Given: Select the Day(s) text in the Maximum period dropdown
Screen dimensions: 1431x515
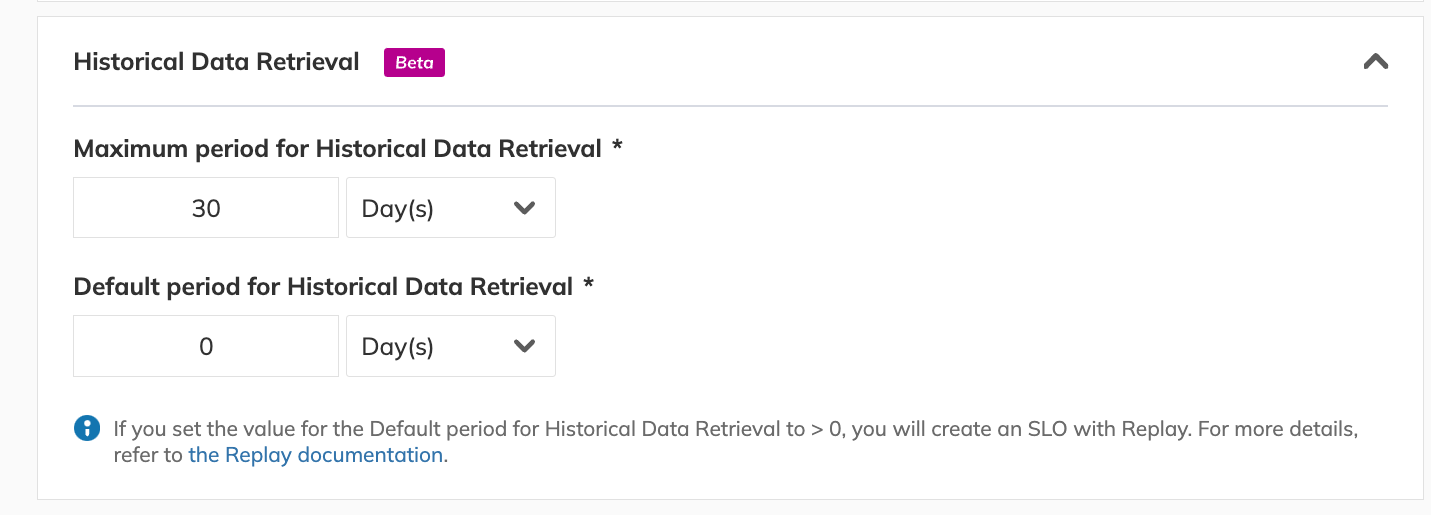Looking at the screenshot, I should point(398,209).
